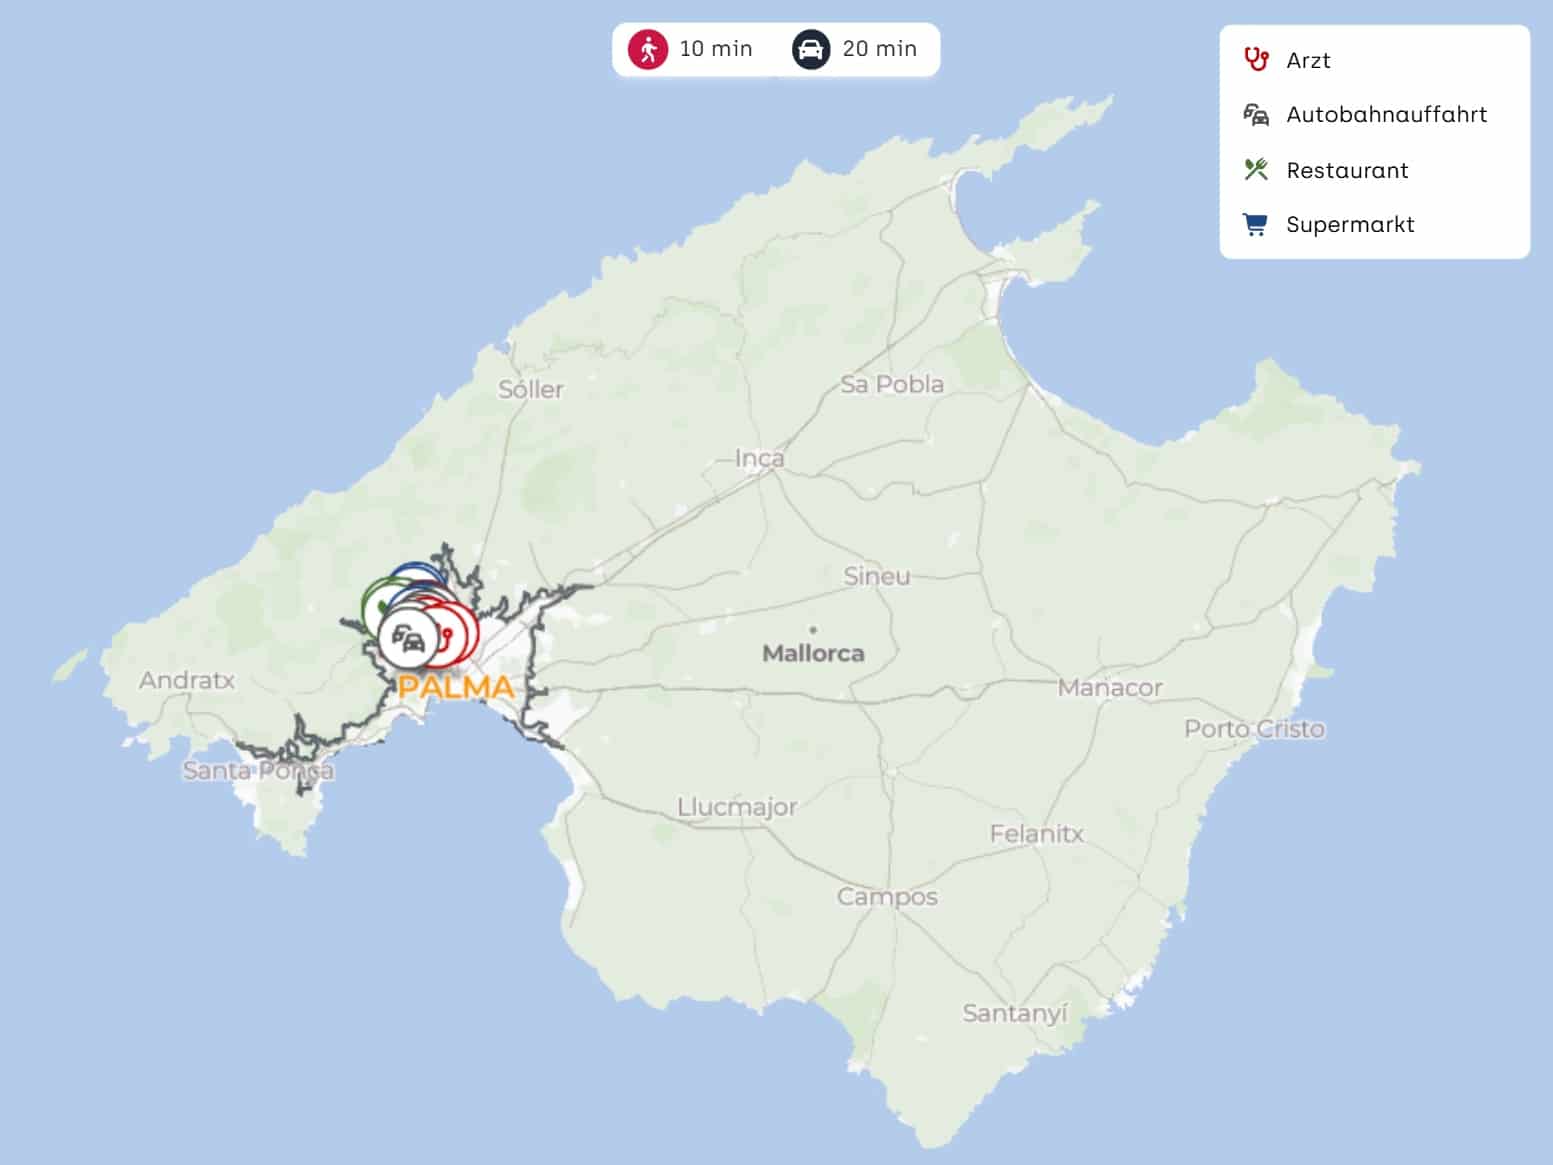
Task: Toggle the Arzt category in legend
Action: [1308, 61]
